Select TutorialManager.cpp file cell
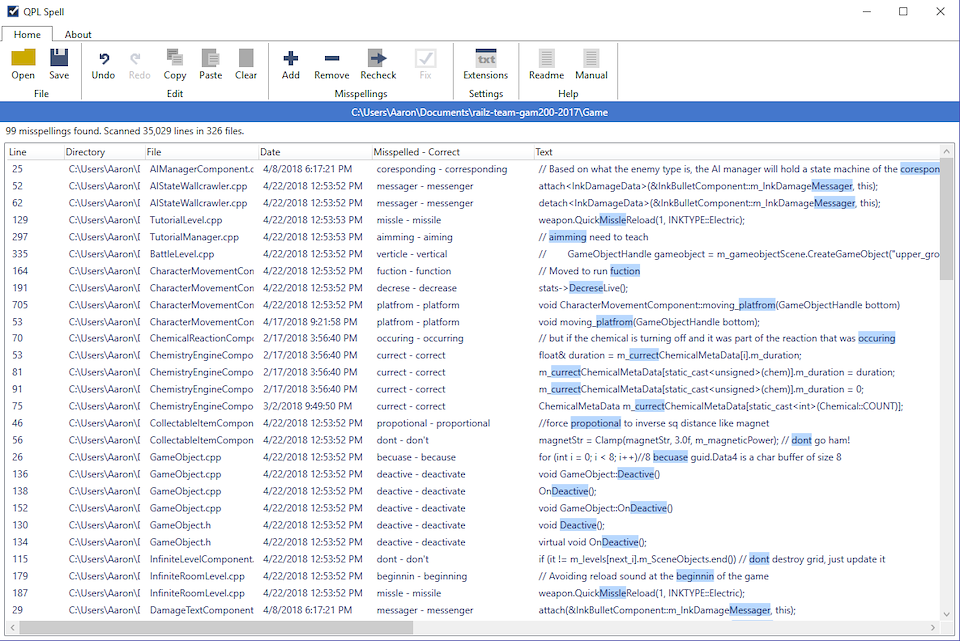The image size is (960, 641). [194, 237]
